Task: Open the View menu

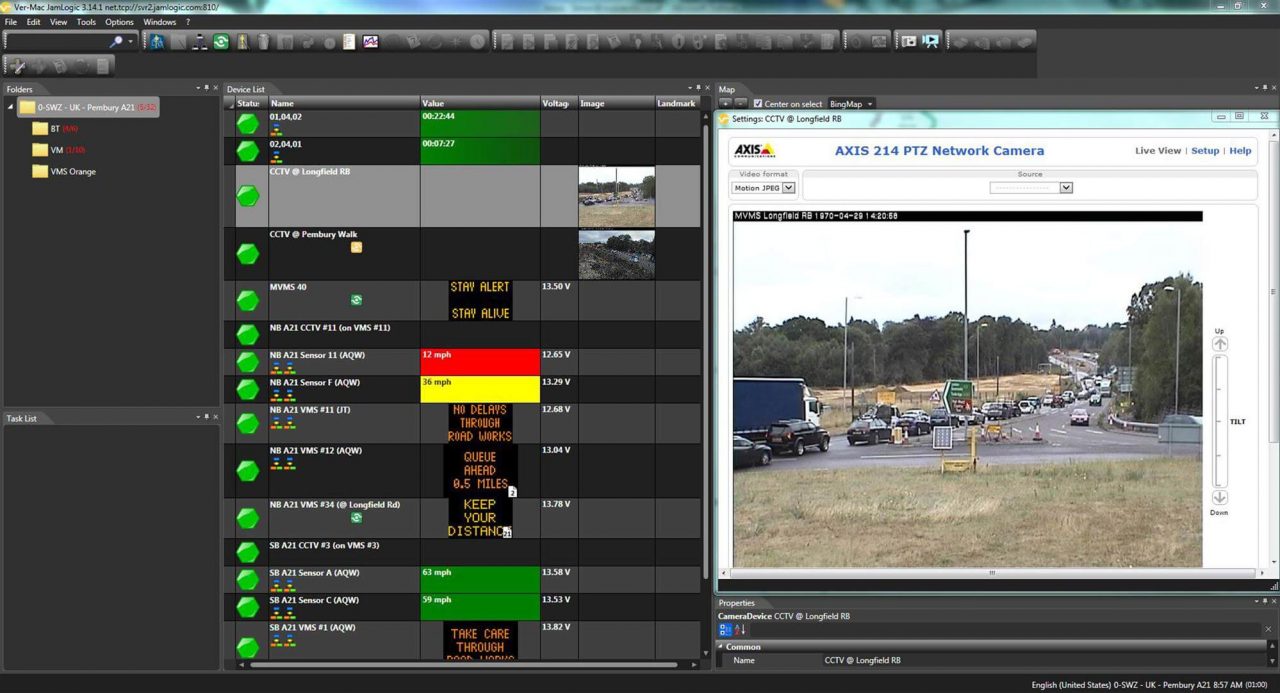Action: (59, 22)
